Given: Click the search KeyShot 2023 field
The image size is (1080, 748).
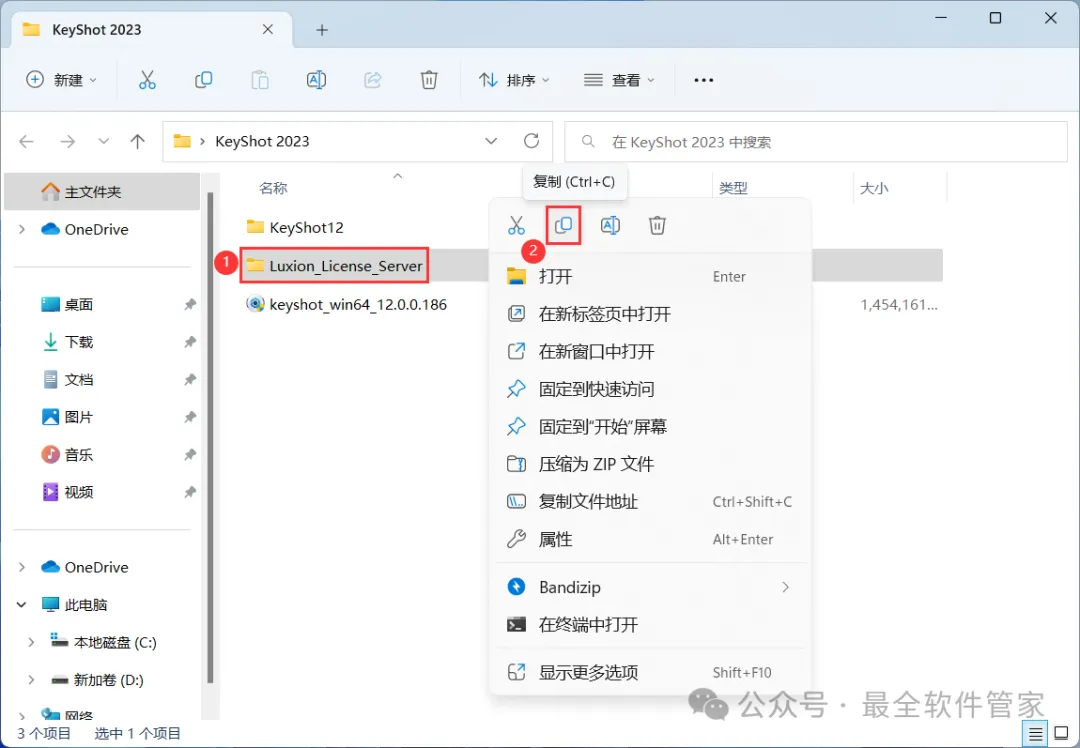Looking at the screenshot, I should (x=816, y=142).
